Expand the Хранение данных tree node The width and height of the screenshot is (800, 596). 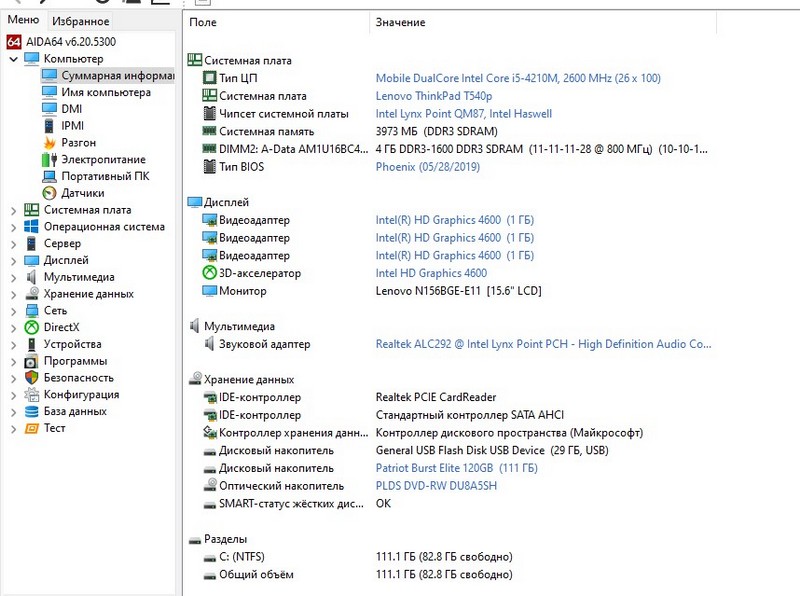(13, 294)
